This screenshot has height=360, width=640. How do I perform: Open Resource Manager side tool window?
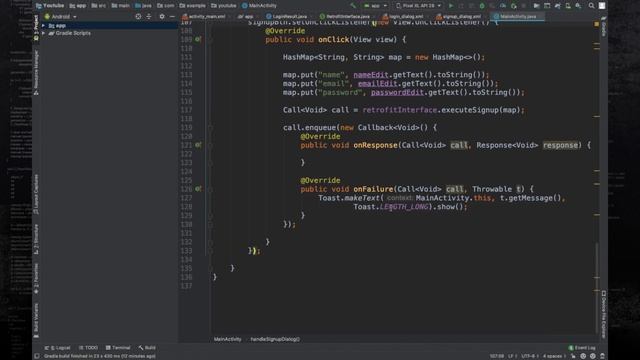pos(36,73)
